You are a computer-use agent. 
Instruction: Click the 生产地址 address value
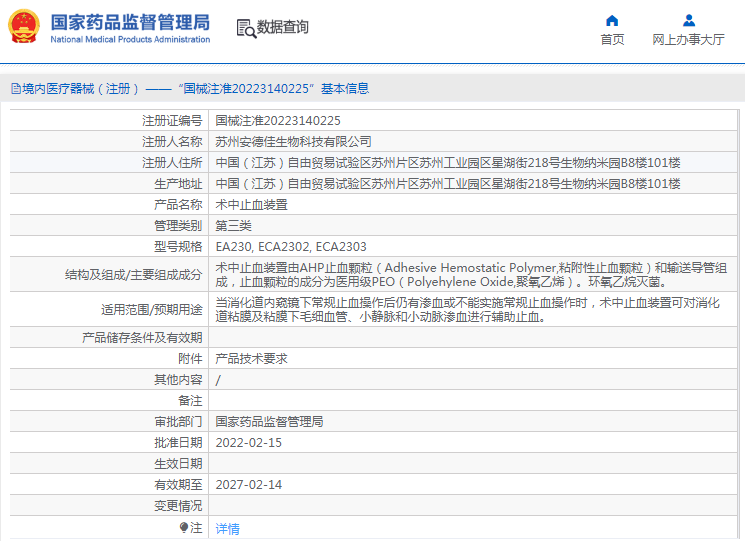click(448, 183)
